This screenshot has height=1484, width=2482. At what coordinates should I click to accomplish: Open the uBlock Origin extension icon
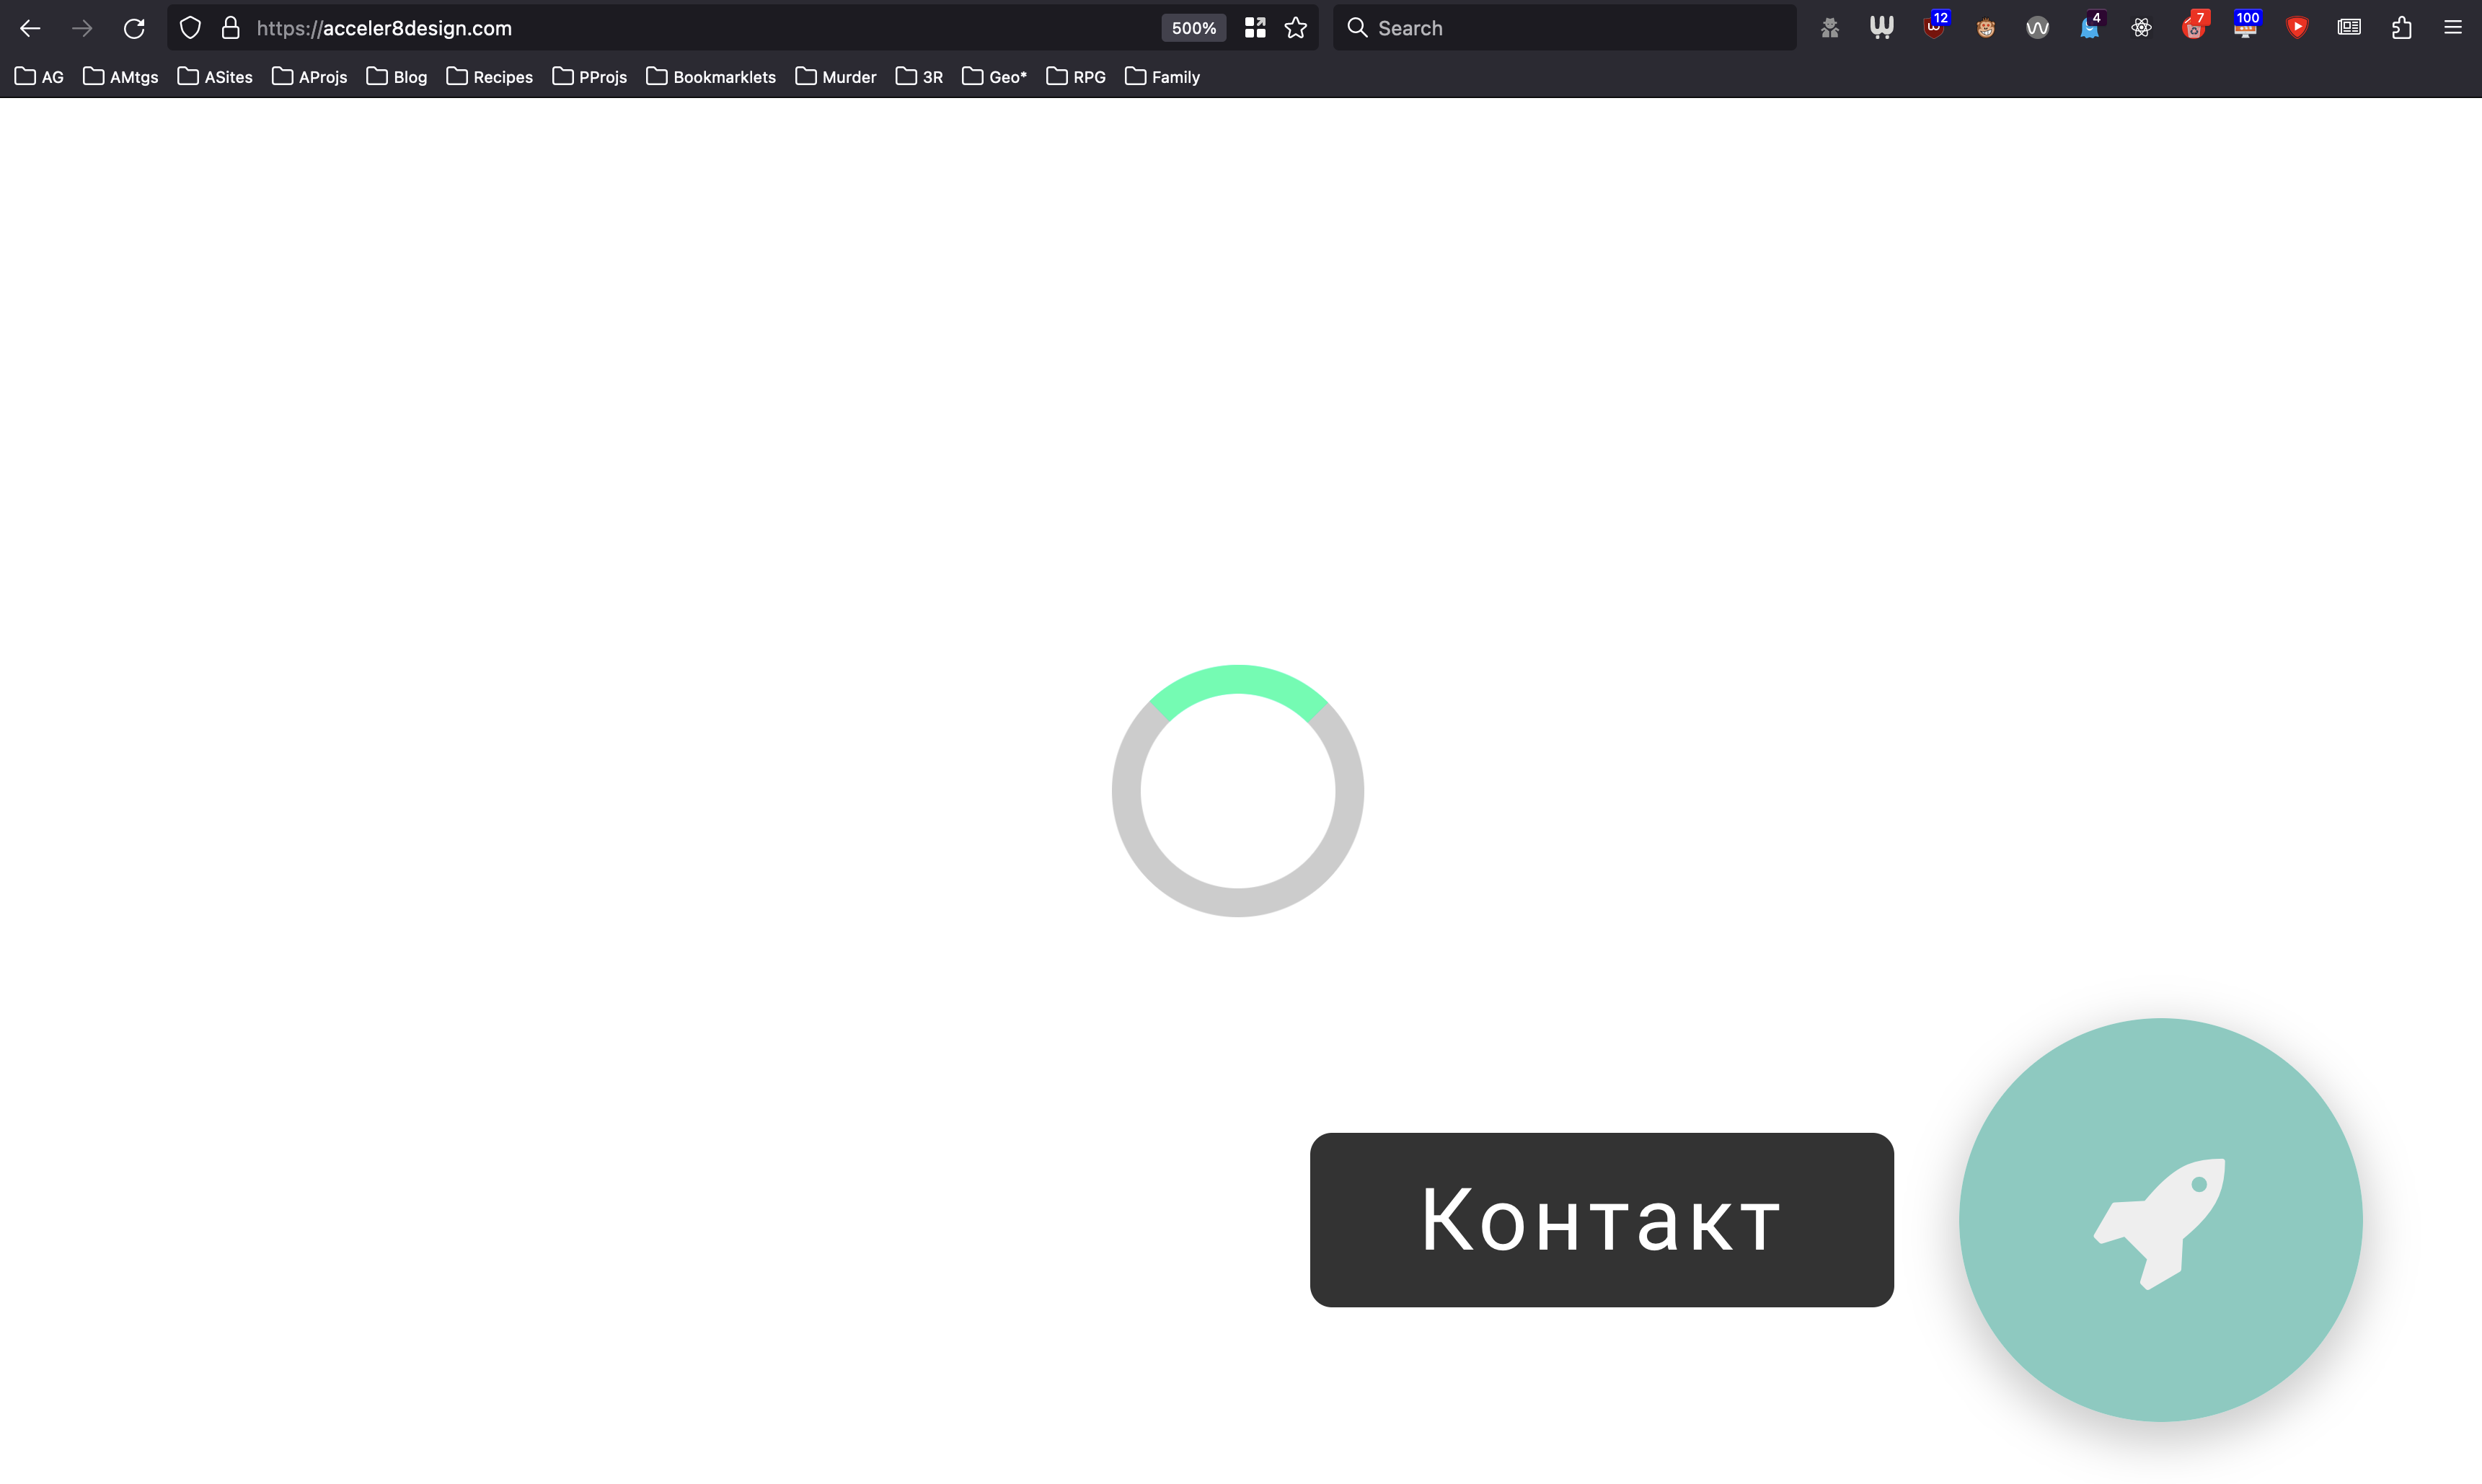pyautogui.click(x=1933, y=28)
